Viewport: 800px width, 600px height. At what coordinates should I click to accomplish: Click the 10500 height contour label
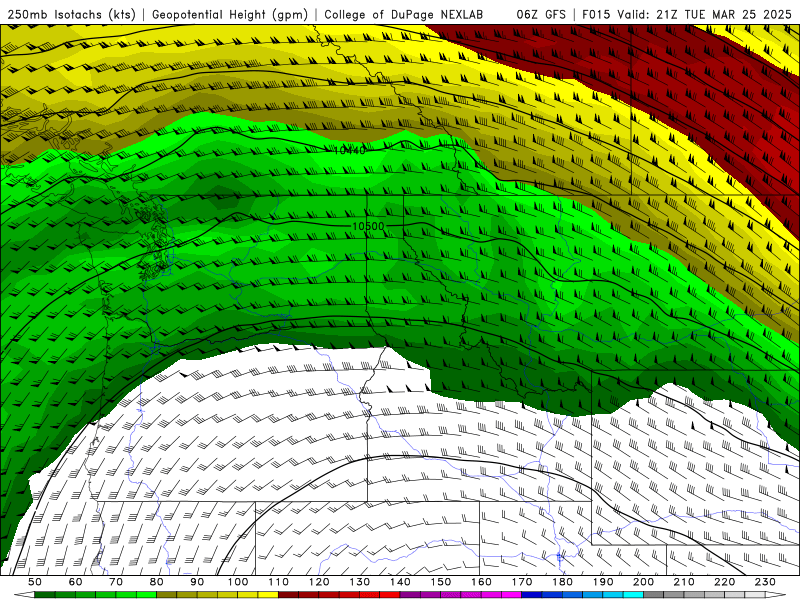(x=368, y=226)
